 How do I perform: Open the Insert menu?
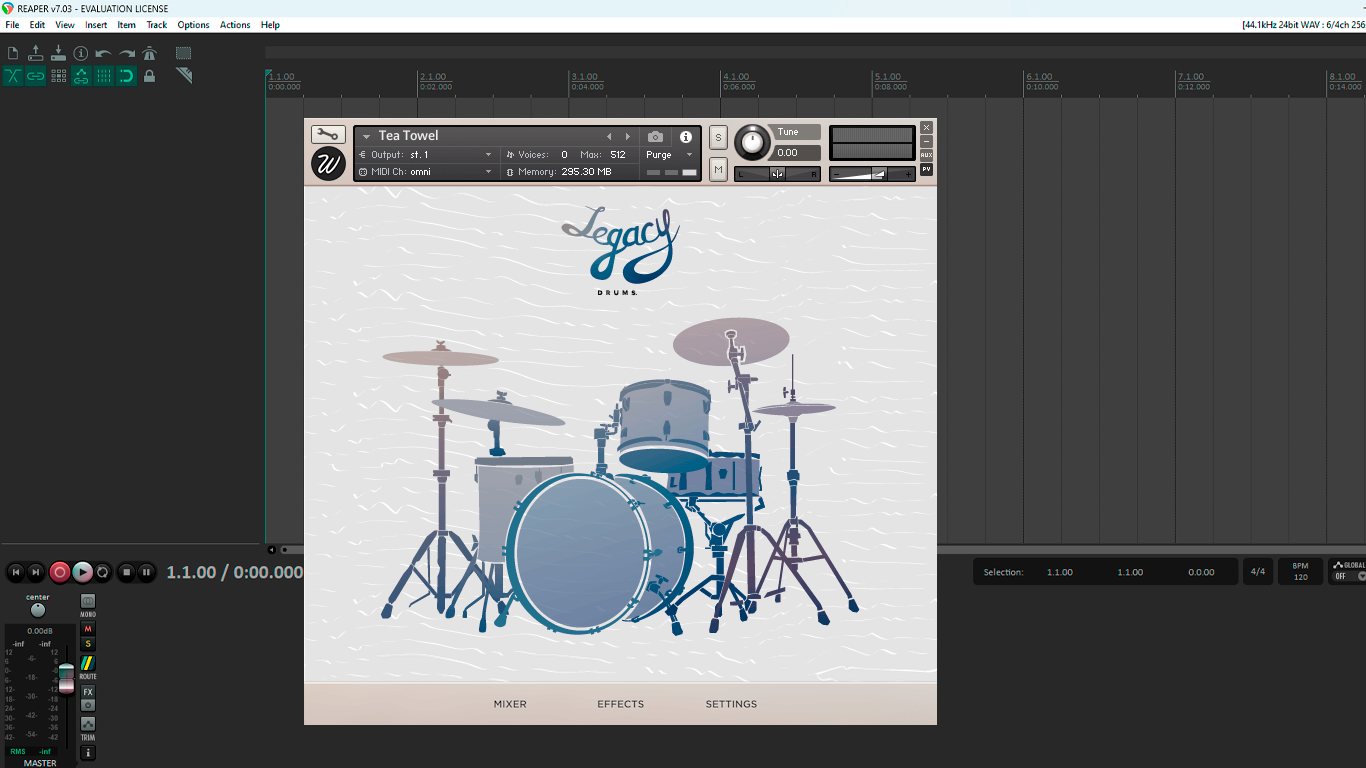click(96, 25)
